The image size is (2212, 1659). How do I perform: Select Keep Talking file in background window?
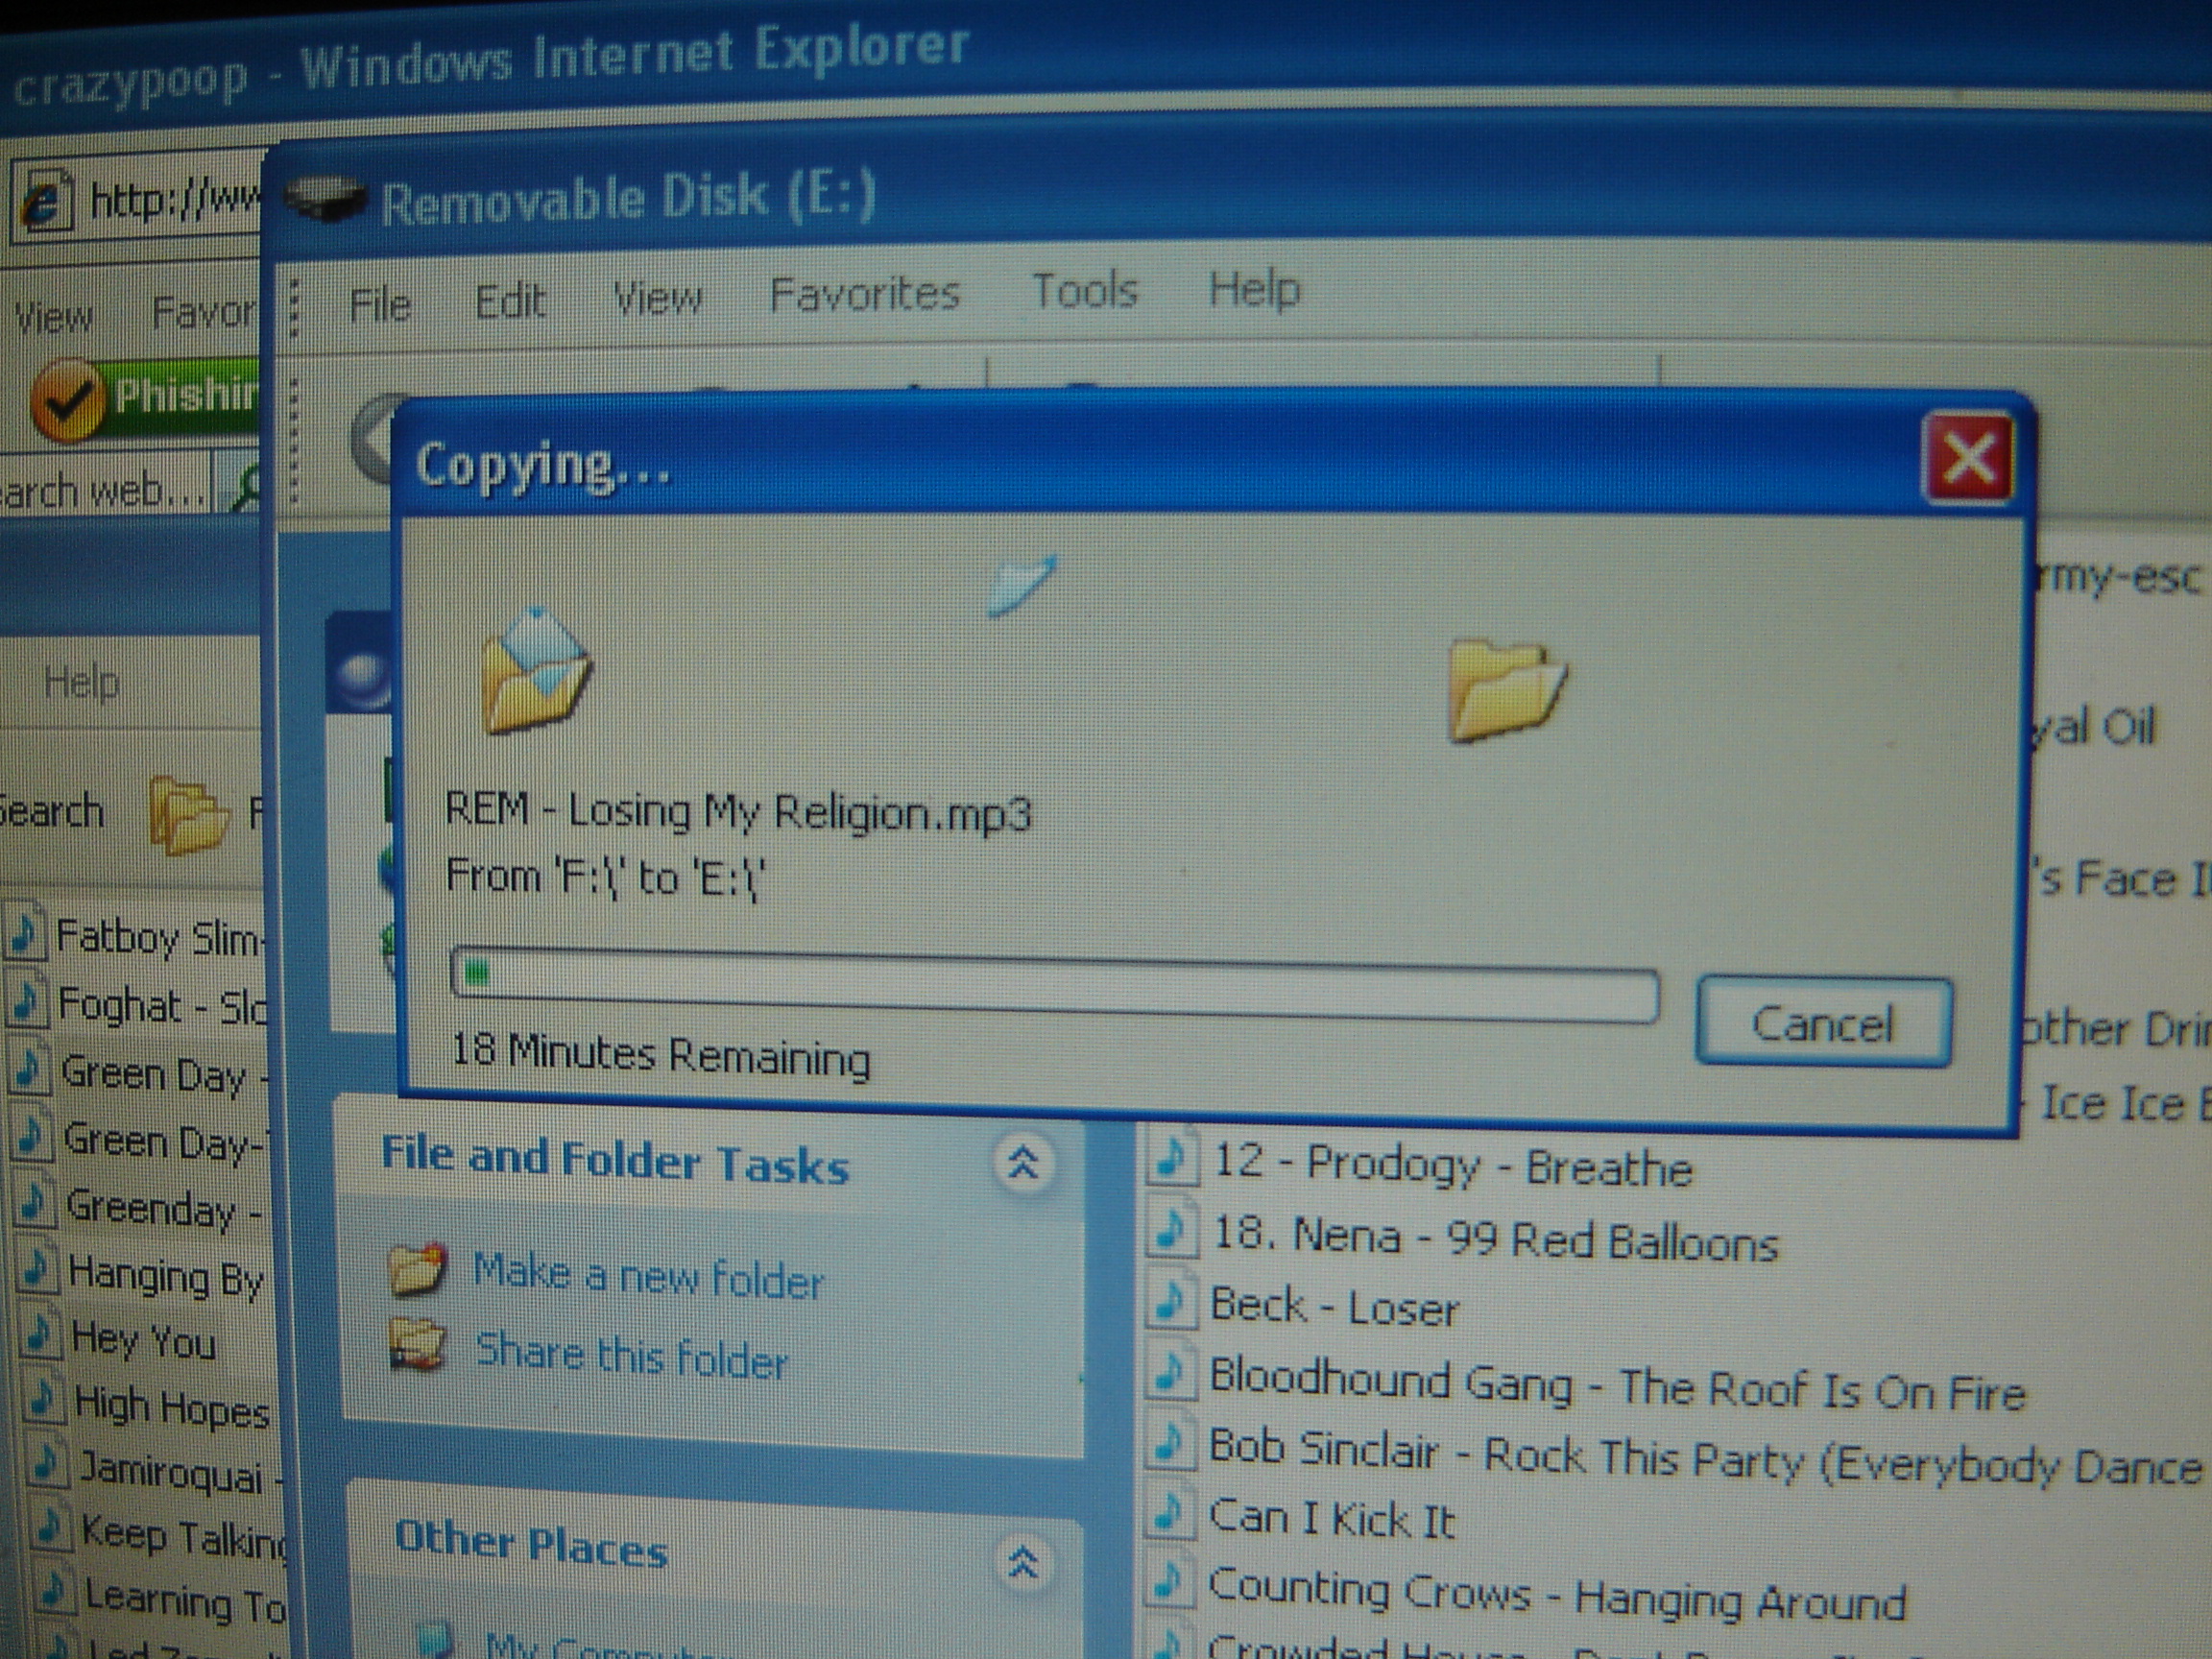[x=184, y=1536]
